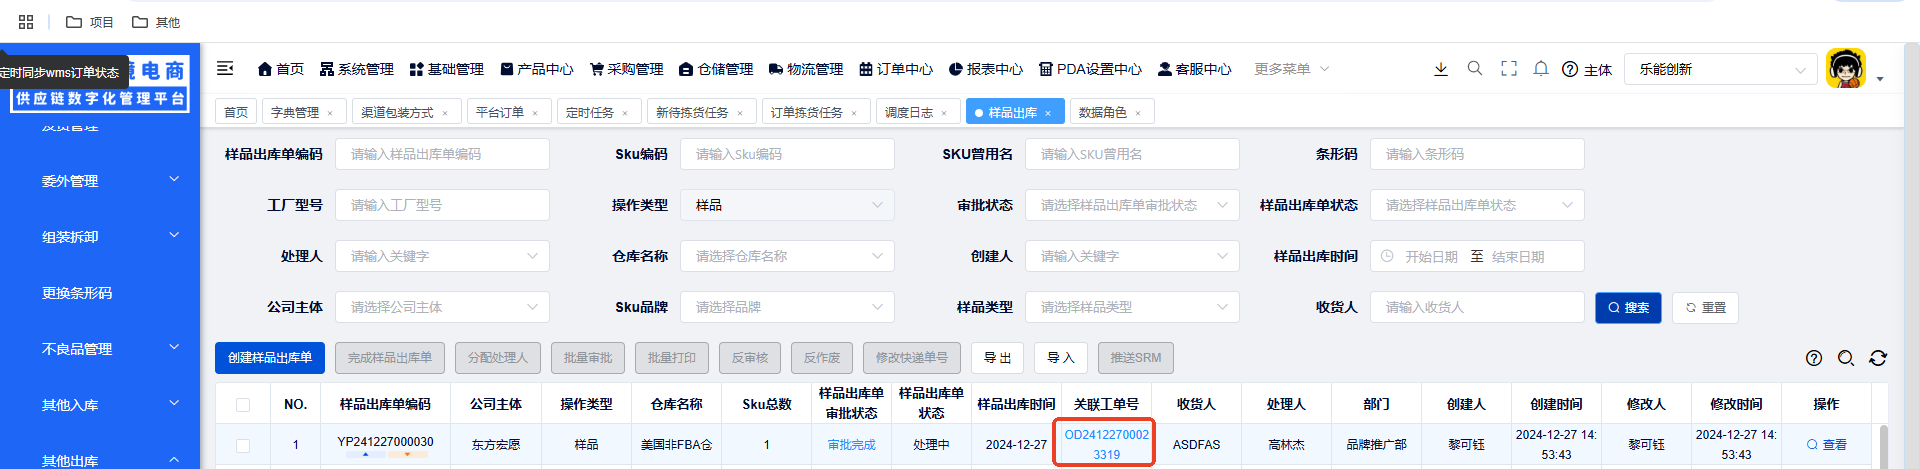Open the 采购管理 menu
This screenshot has width=1920, height=469.
click(627, 69)
